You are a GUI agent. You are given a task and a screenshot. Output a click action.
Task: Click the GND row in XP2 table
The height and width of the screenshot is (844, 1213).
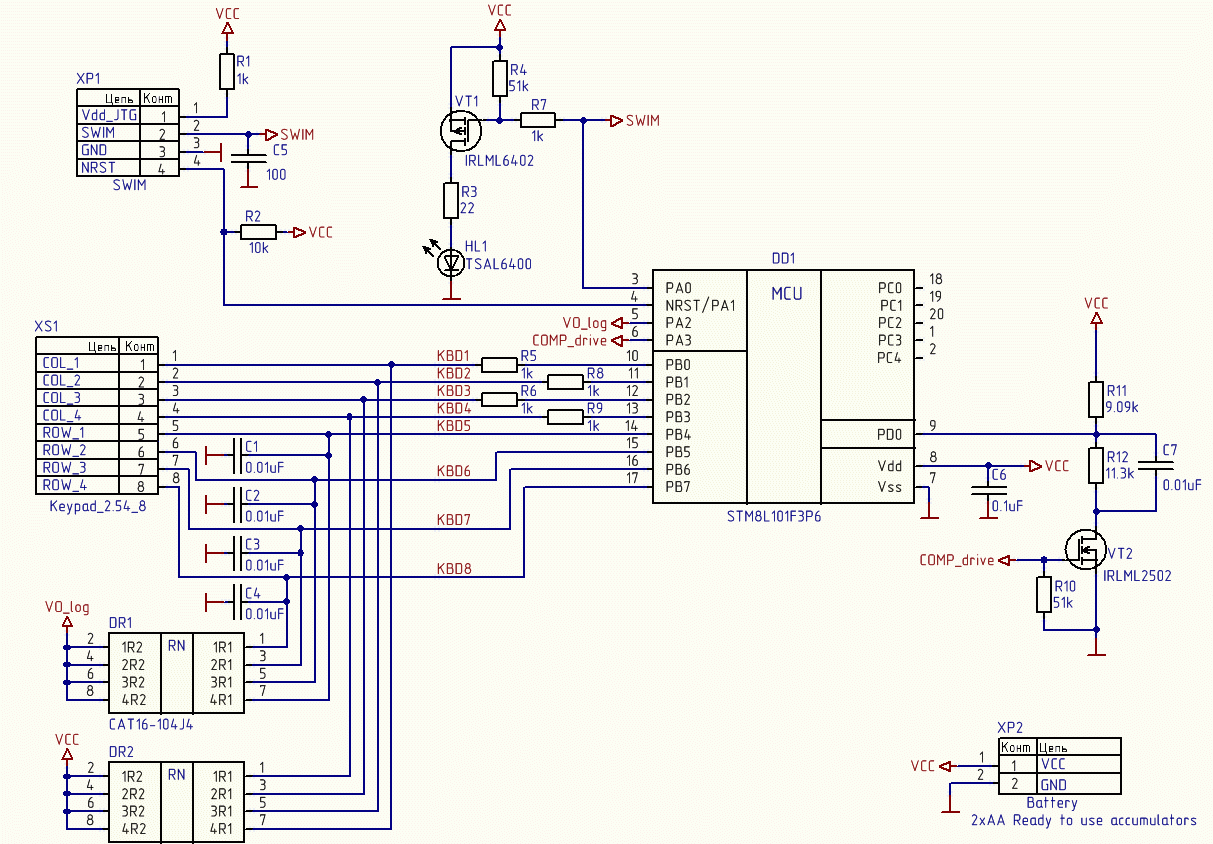[x=1059, y=784]
